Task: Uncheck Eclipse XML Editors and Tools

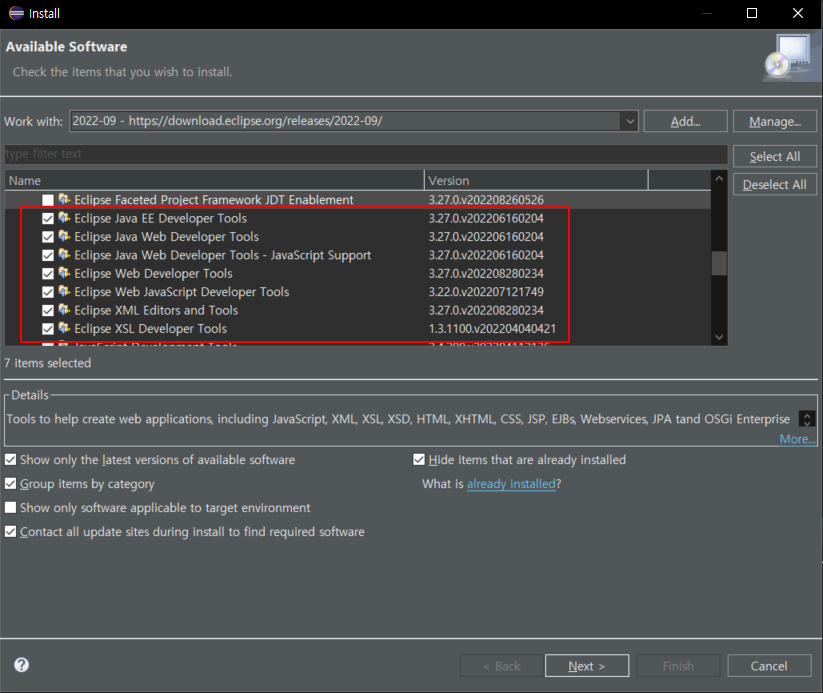Action: coord(48,310)
